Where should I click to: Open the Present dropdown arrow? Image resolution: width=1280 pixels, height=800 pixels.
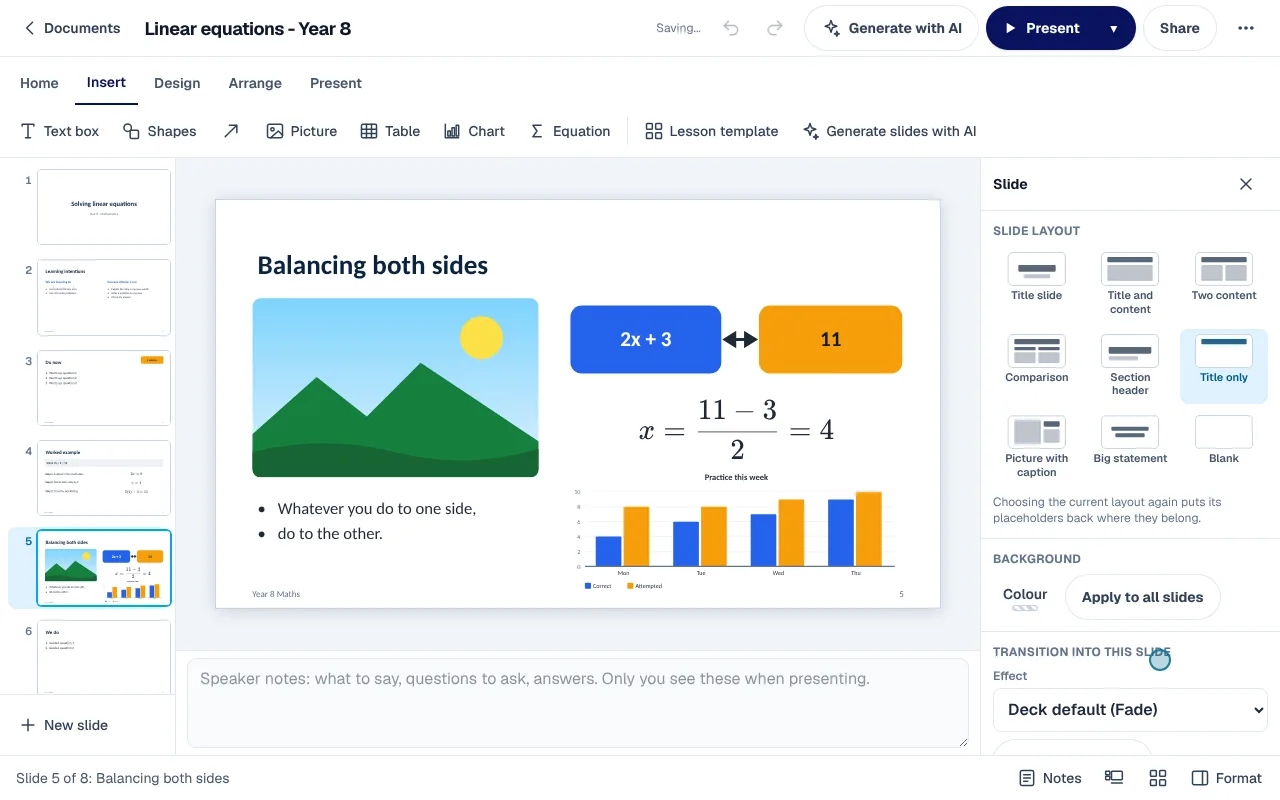click(x=1114, y=28)
